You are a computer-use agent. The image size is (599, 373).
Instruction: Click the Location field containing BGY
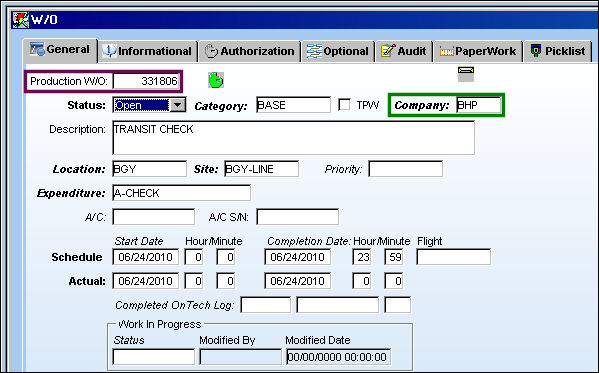click(149, 169)
